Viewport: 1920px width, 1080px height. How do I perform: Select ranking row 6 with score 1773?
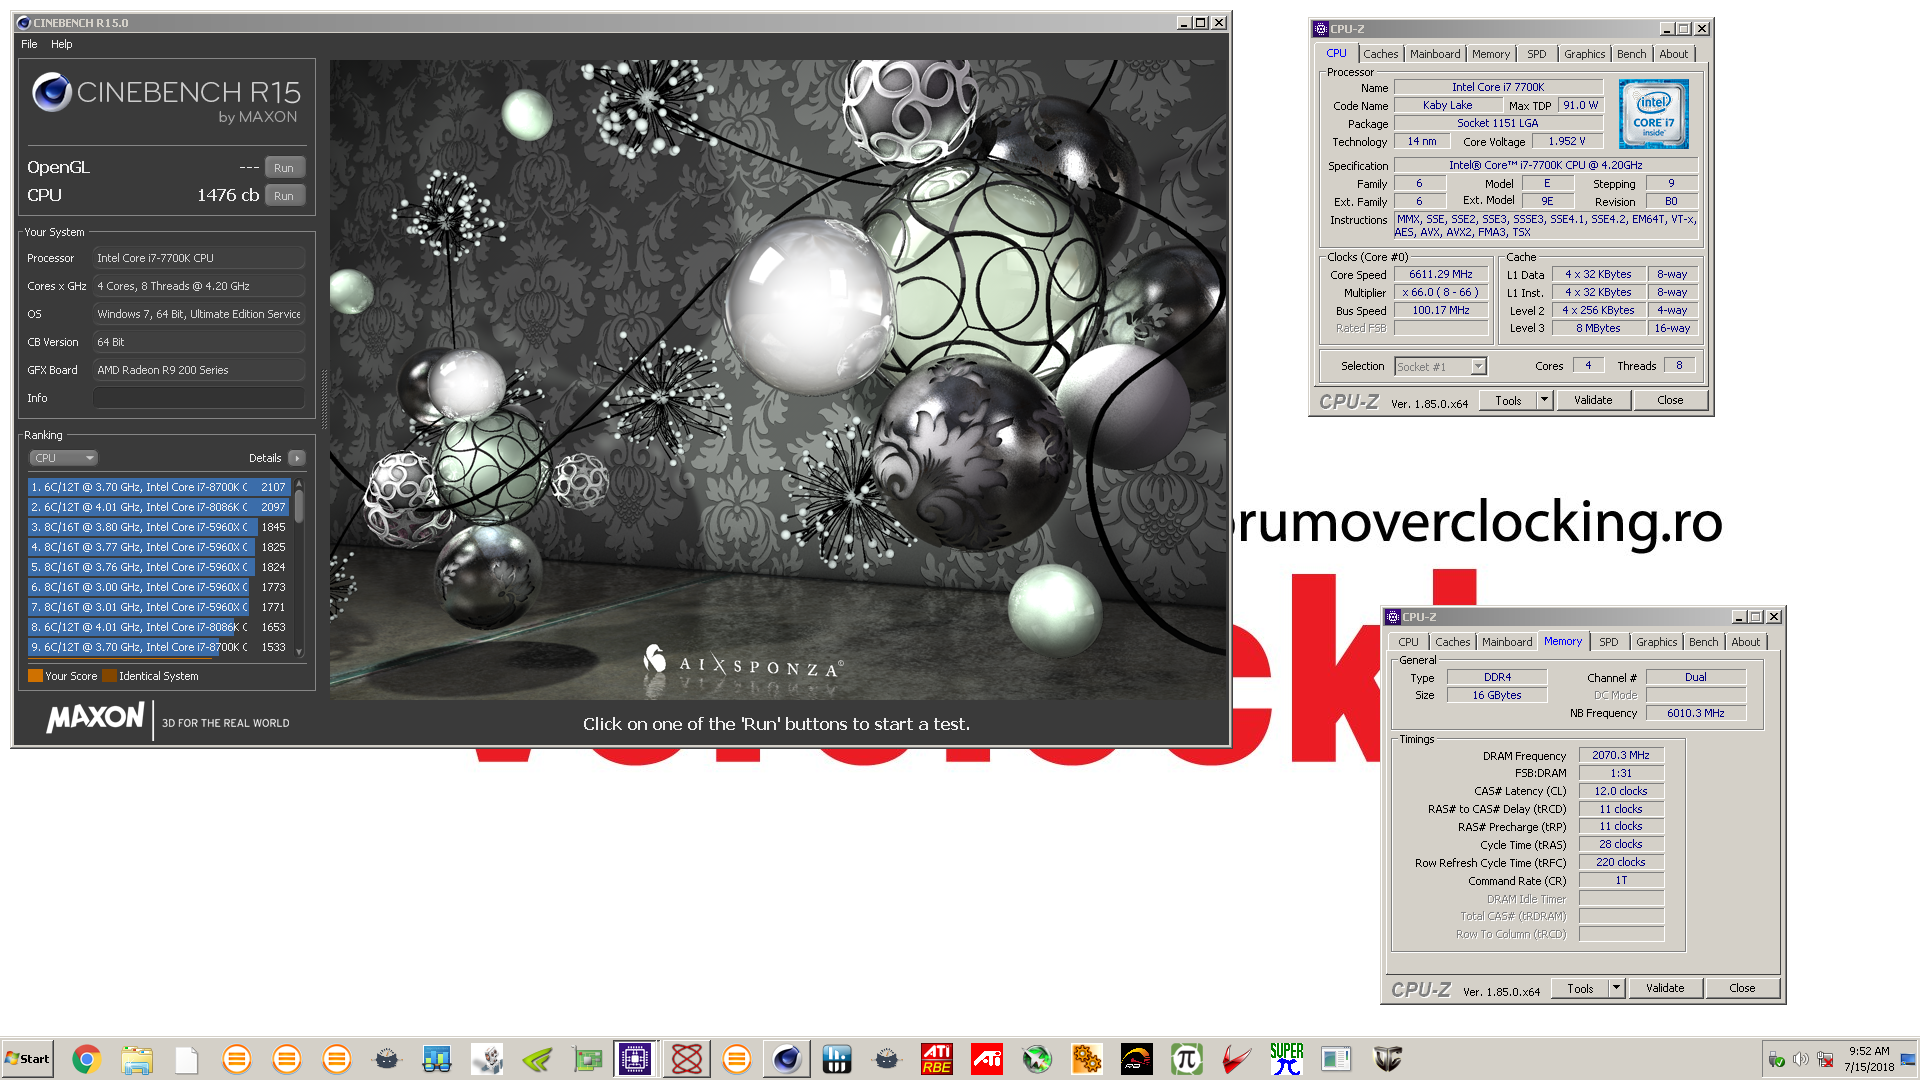159,587
